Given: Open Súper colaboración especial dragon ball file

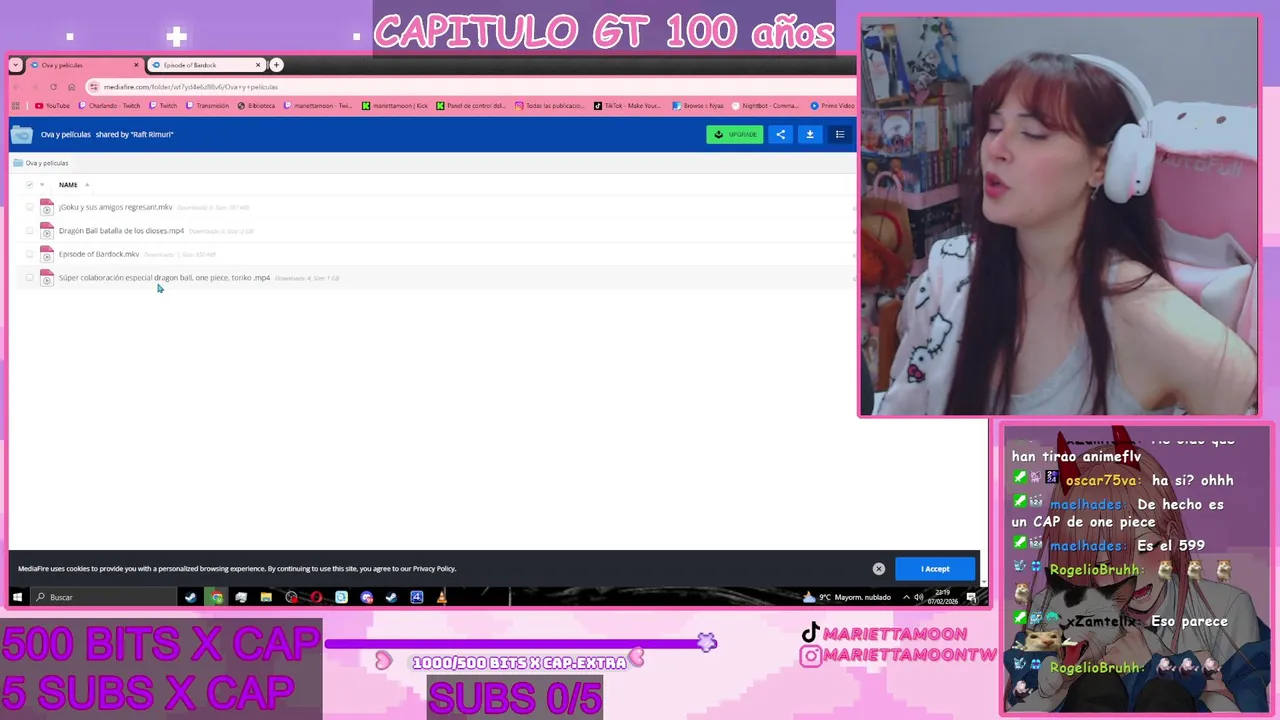Looking at the screenshot, I should tap(164, 278).
